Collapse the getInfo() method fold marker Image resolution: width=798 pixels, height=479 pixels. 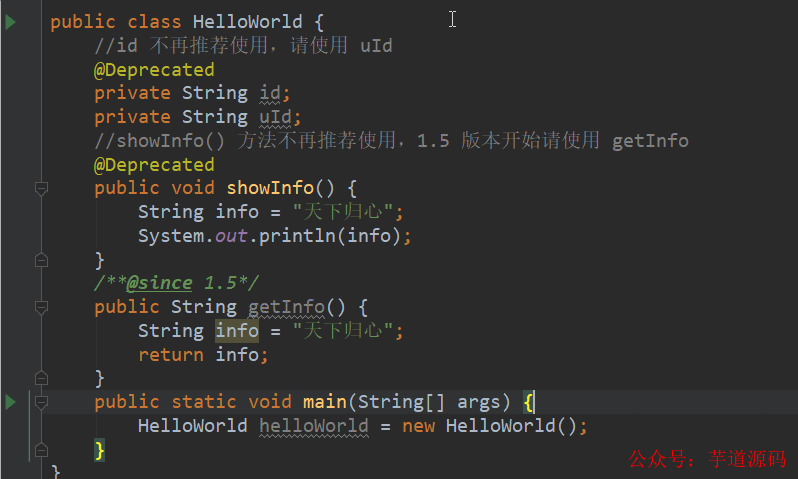pyautogui.click(x=41, y=307)
